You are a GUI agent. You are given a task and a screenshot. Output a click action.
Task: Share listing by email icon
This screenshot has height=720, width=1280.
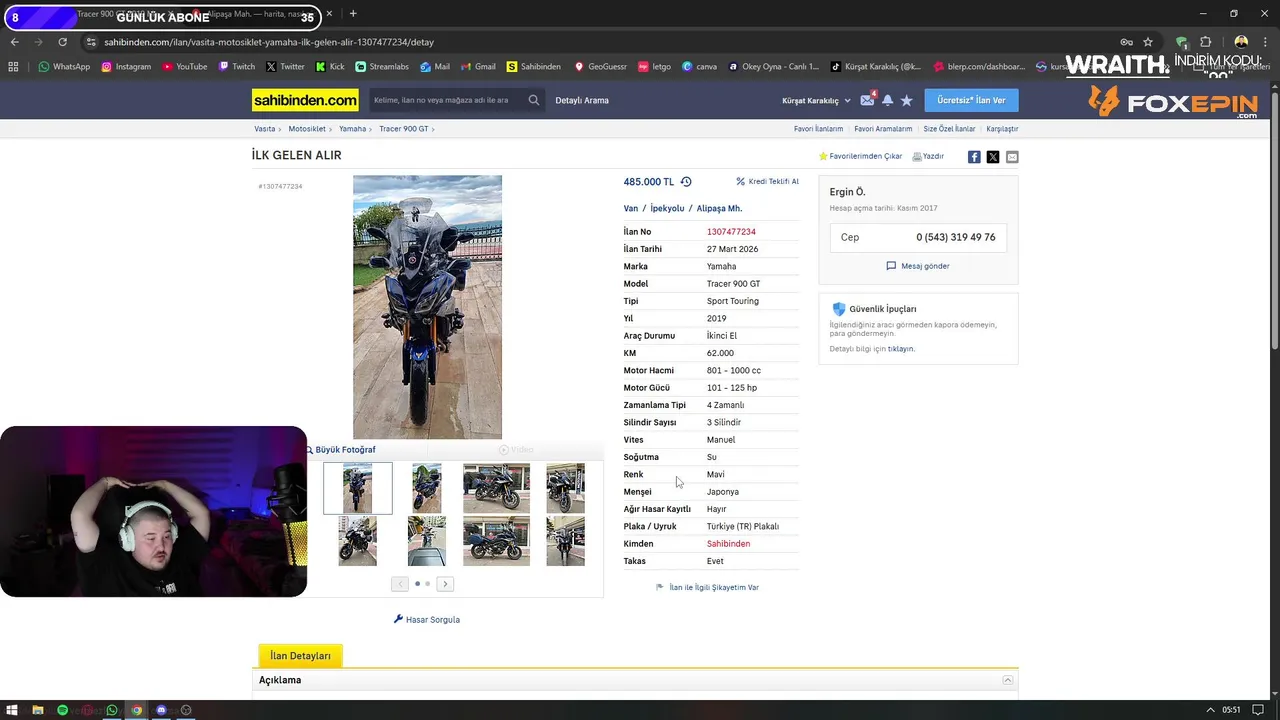click(x=1012, y=157)
